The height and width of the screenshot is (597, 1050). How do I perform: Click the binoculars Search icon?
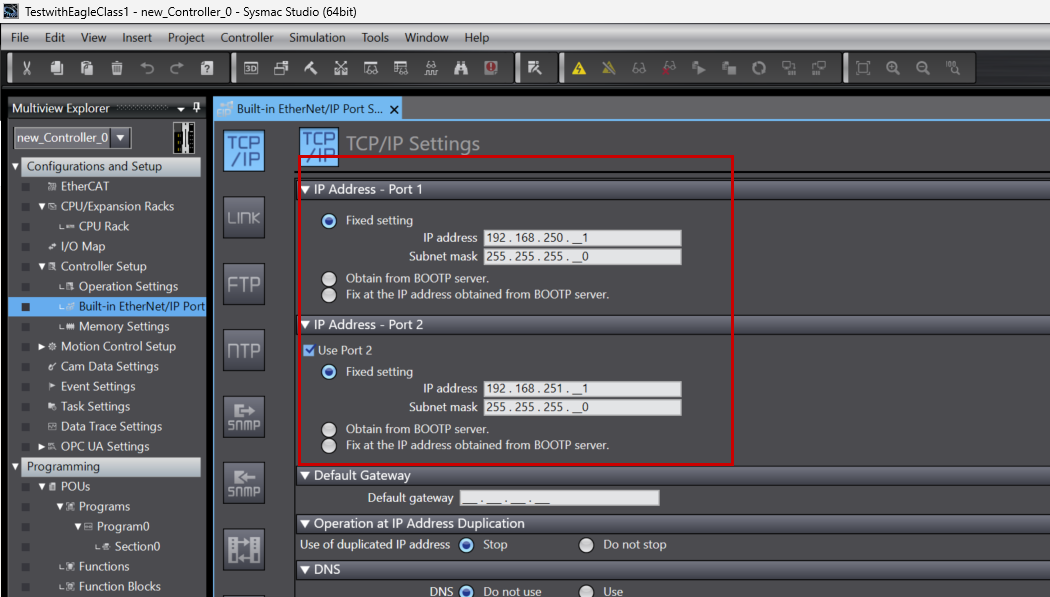(x=461, y=68)
